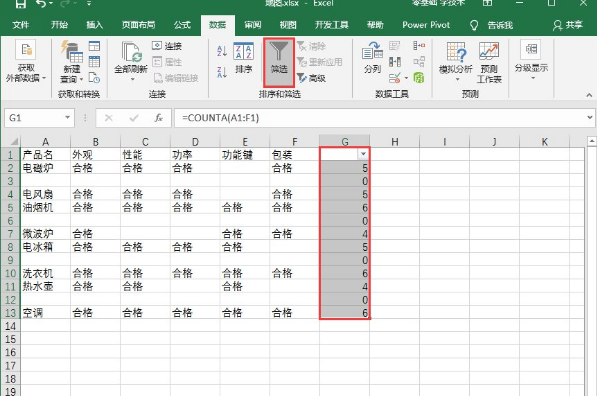
Task: Open the Data Validation dropdown arrow
Action: click(x=406, y=78)
